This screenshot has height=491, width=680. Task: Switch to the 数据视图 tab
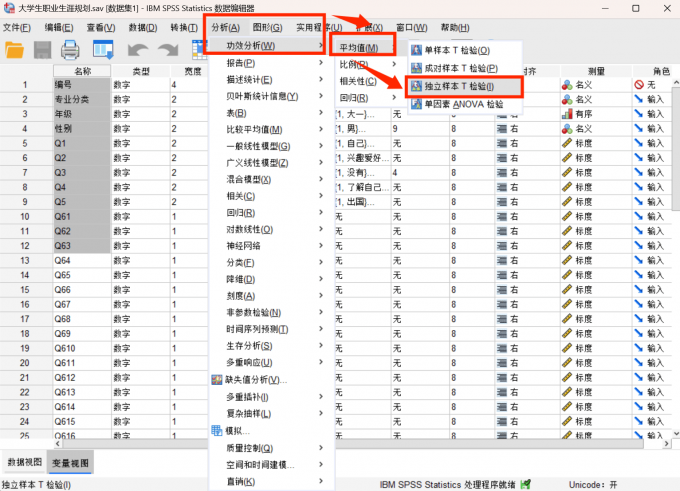click(x=24, y=462)
